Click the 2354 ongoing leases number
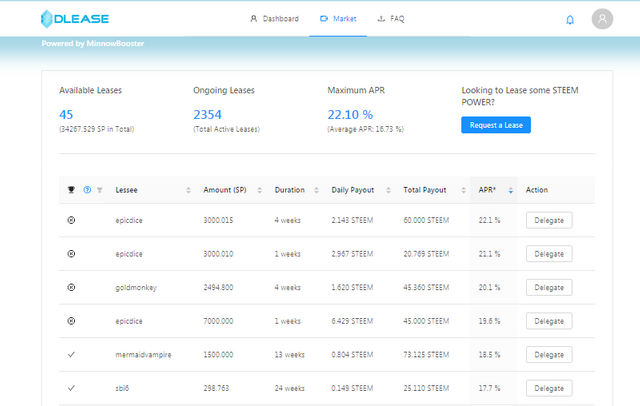The image size is (640, 406). click(x=207, y=115)
